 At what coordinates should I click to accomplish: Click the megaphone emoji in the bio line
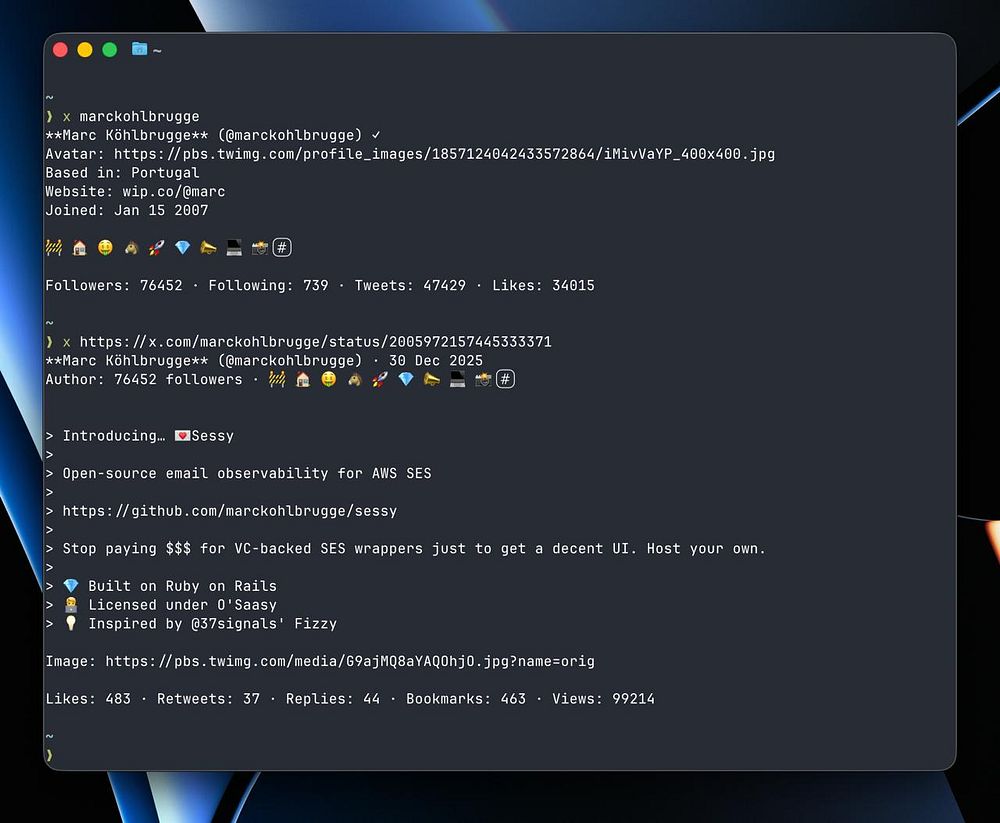(x=209, y=248)
